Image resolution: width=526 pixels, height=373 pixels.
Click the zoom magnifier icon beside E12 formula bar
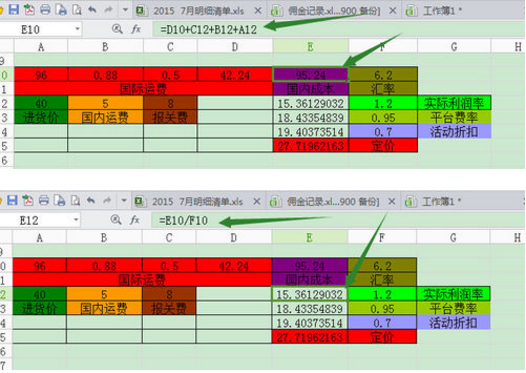(116, 220)
